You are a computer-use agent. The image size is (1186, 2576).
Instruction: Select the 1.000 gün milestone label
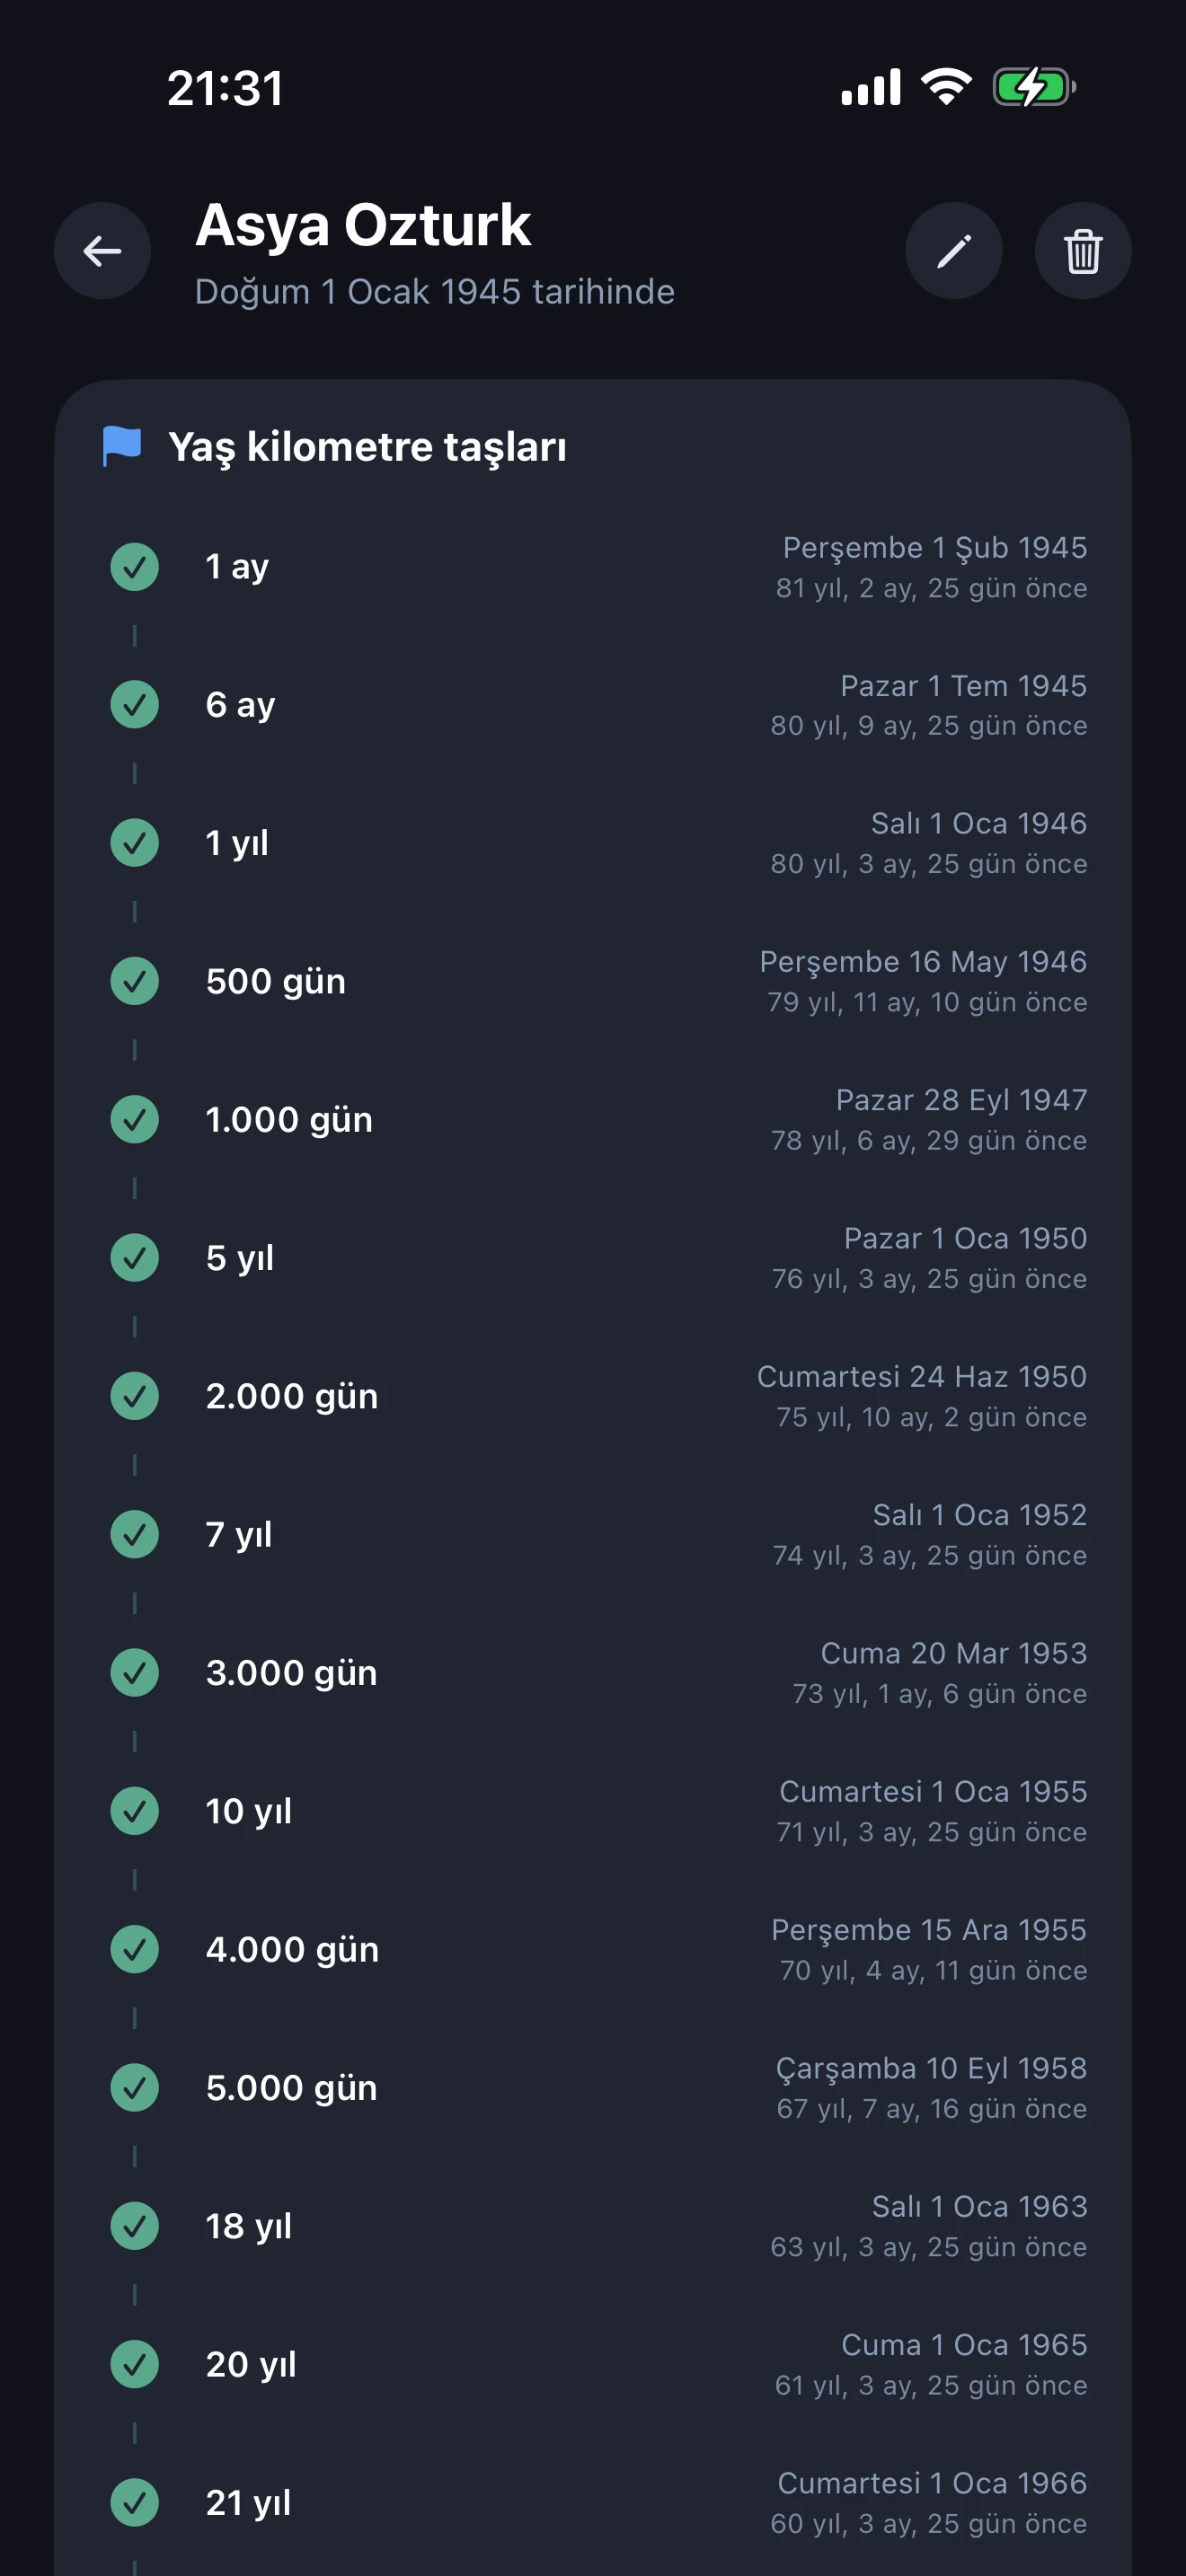(289, 1120)
